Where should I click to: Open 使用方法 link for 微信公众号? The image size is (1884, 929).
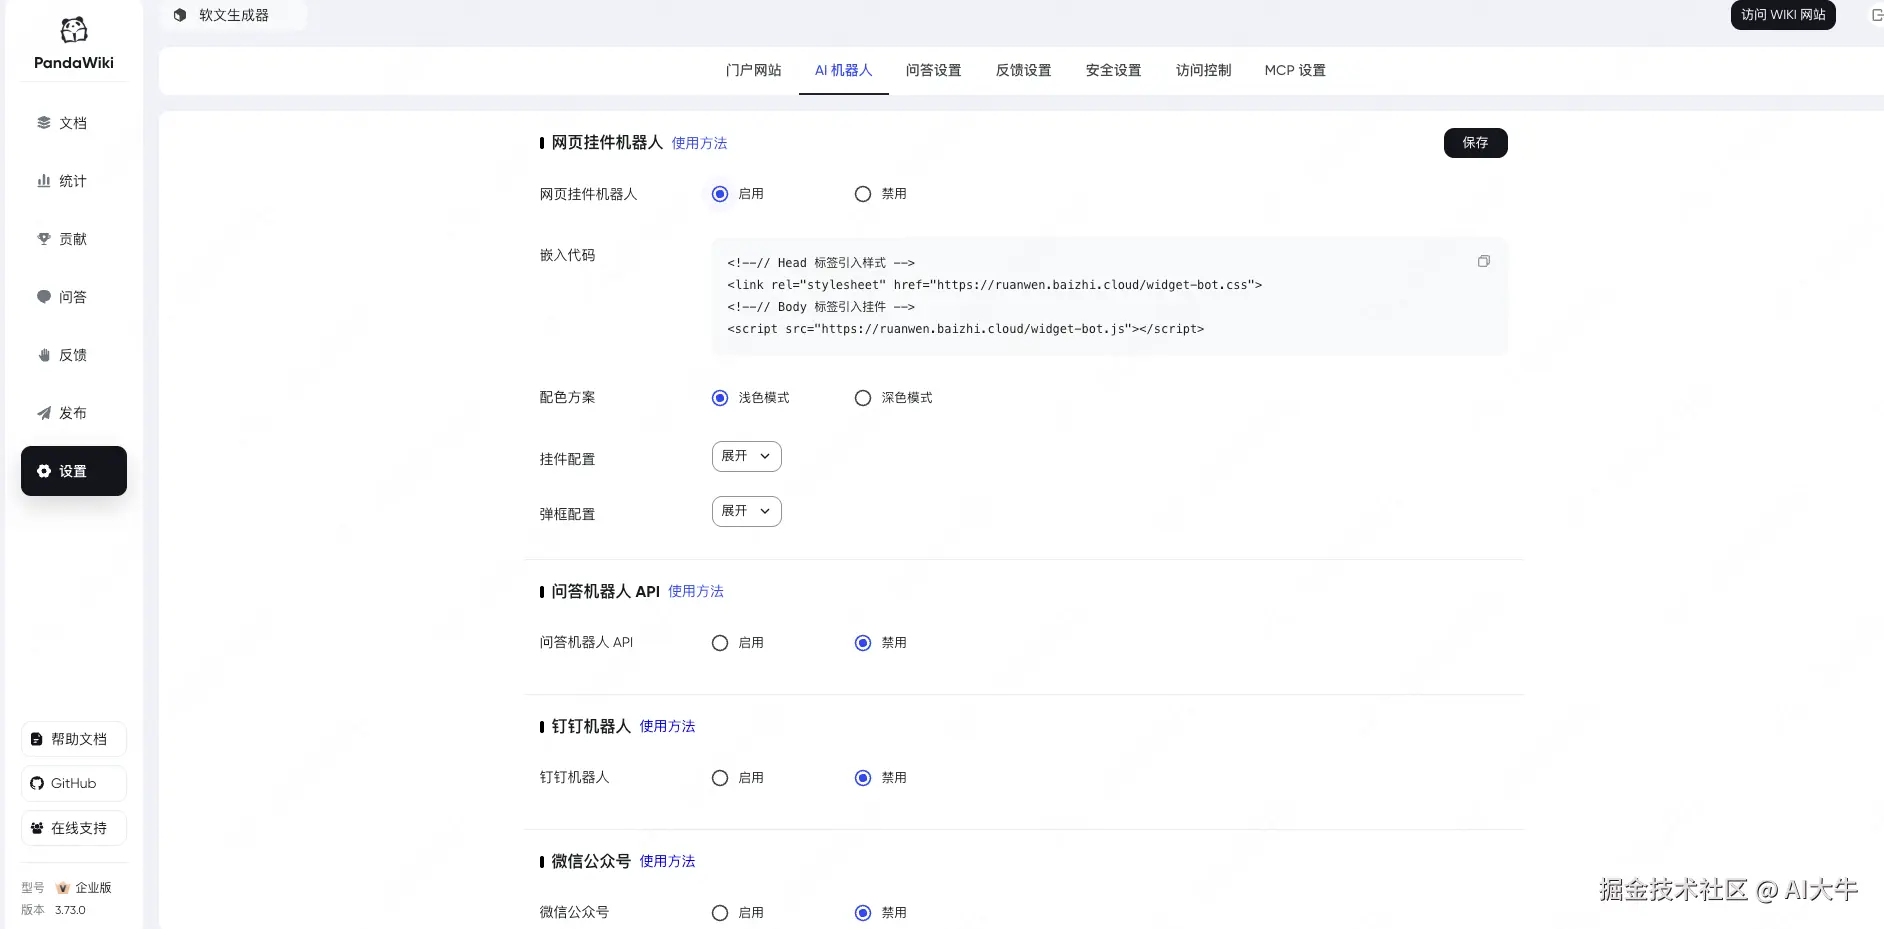[667, 861]
